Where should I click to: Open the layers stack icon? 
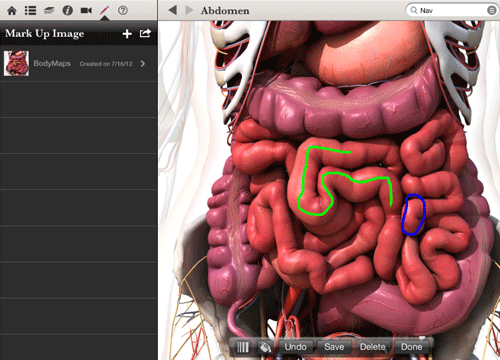(49, 11)
